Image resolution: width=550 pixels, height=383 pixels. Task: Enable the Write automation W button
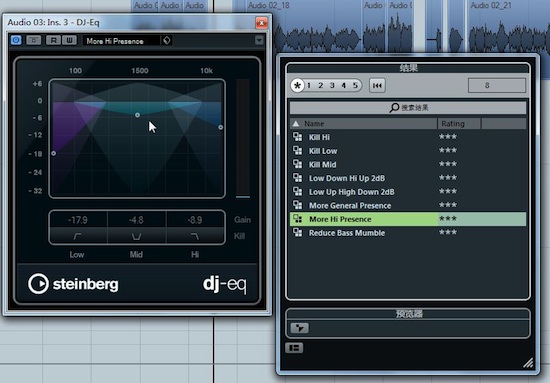point(69,40)
